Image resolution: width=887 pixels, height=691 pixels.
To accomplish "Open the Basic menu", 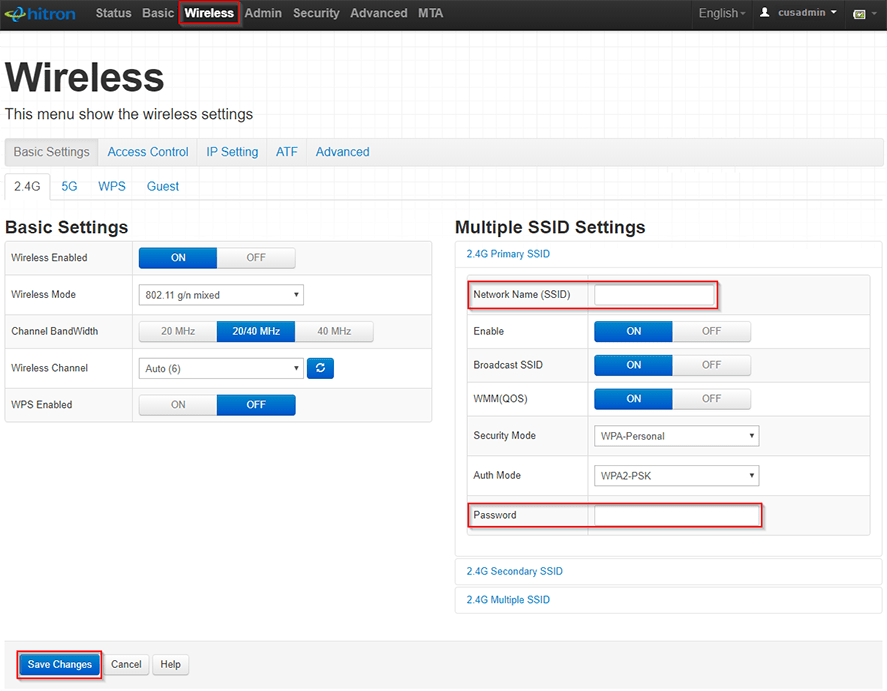I will pyautogui.click(x=158, y=13).
